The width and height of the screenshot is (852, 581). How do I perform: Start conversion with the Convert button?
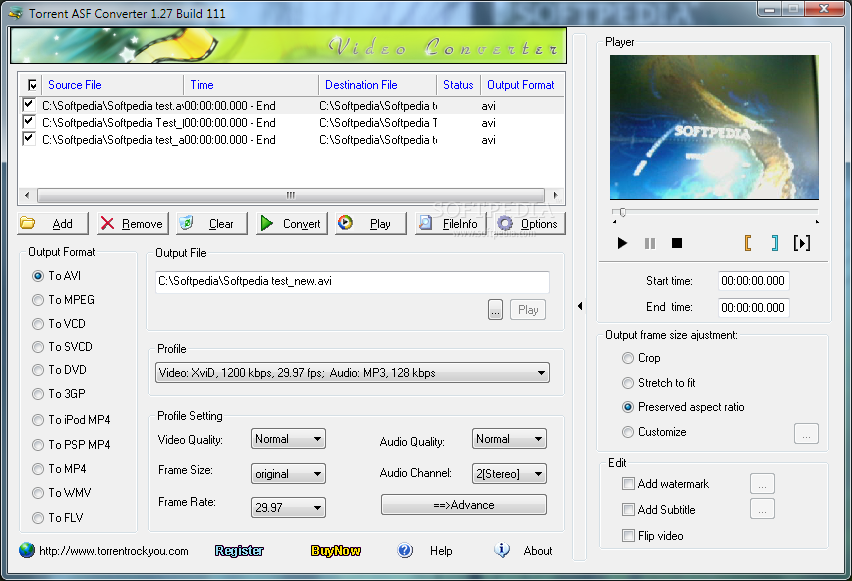292,223
